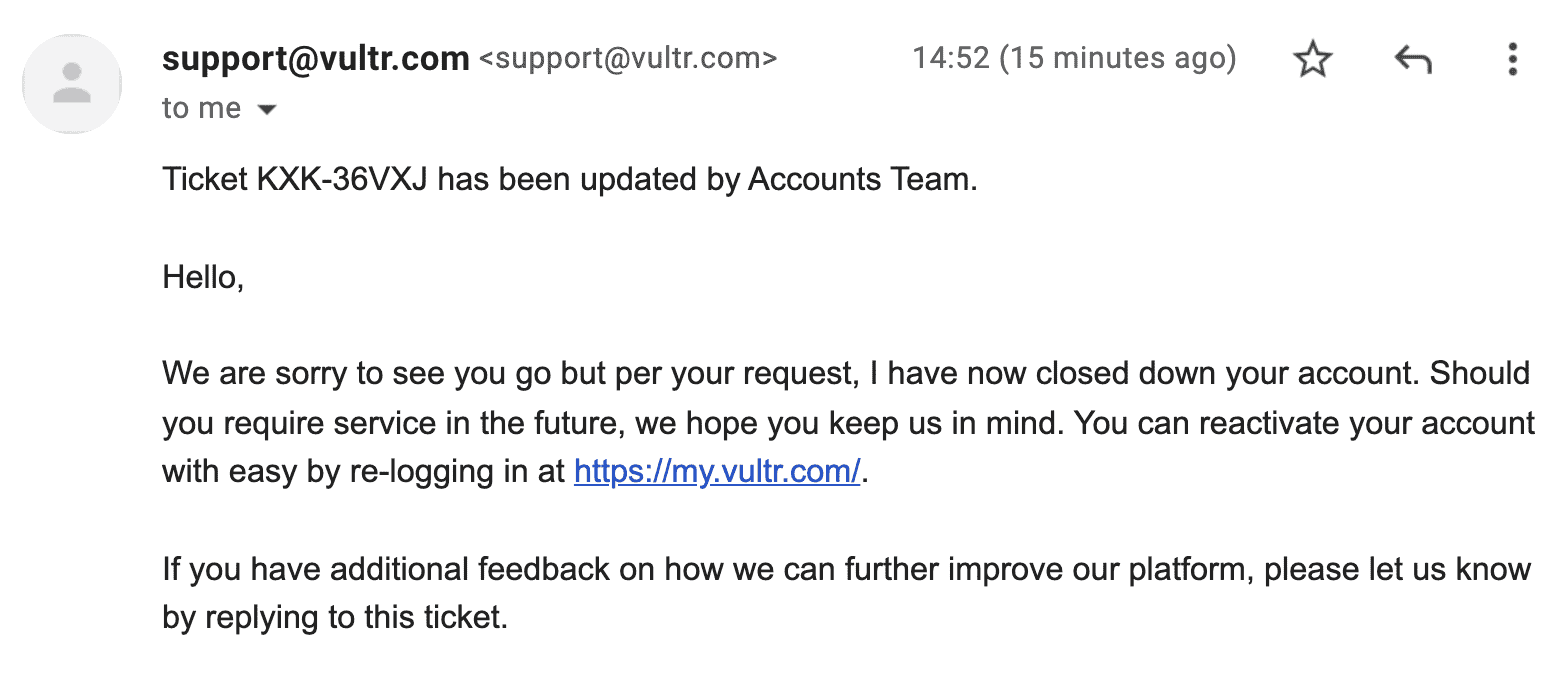Screen dimensions: 1546x695
Task: Click the words "Accounts Team"
Action: 859,180
